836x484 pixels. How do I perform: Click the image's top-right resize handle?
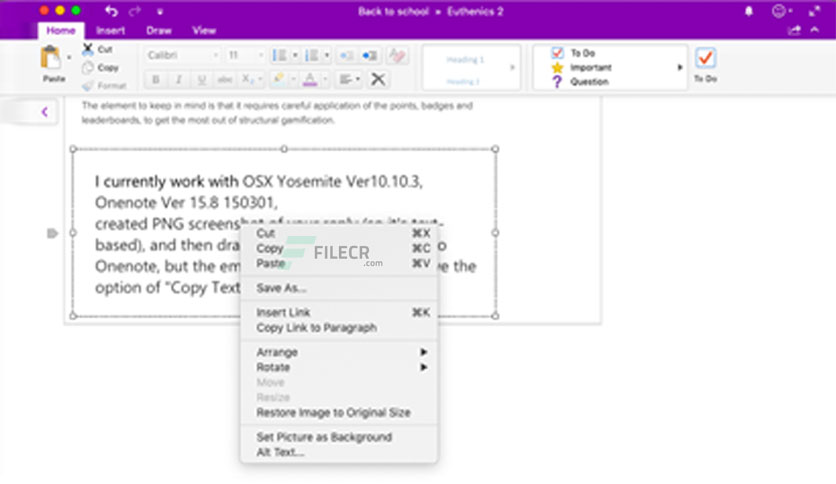pos(495,149)
